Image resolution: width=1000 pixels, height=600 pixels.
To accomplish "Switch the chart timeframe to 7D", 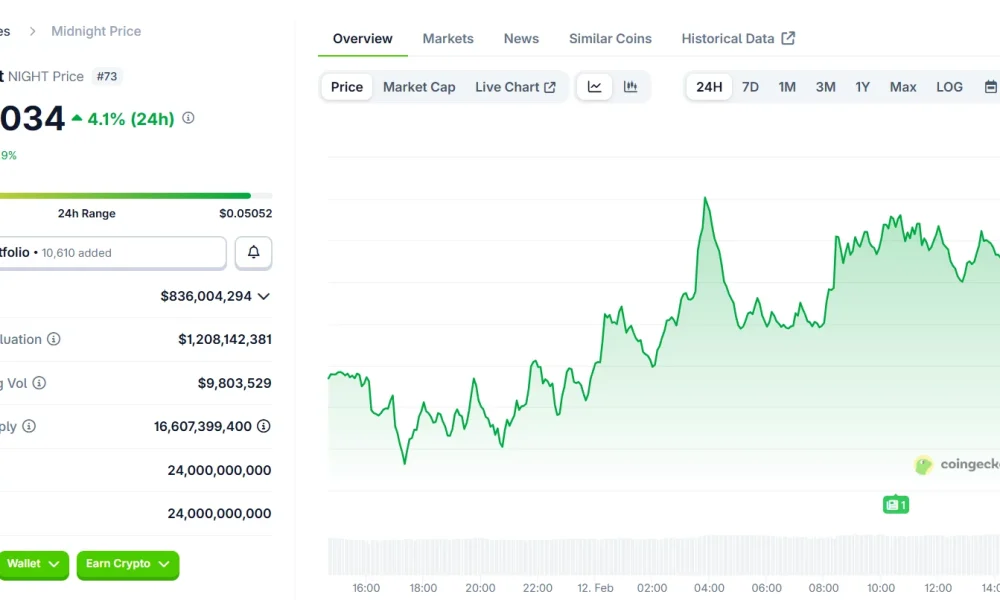I will [x=750, y=87].
